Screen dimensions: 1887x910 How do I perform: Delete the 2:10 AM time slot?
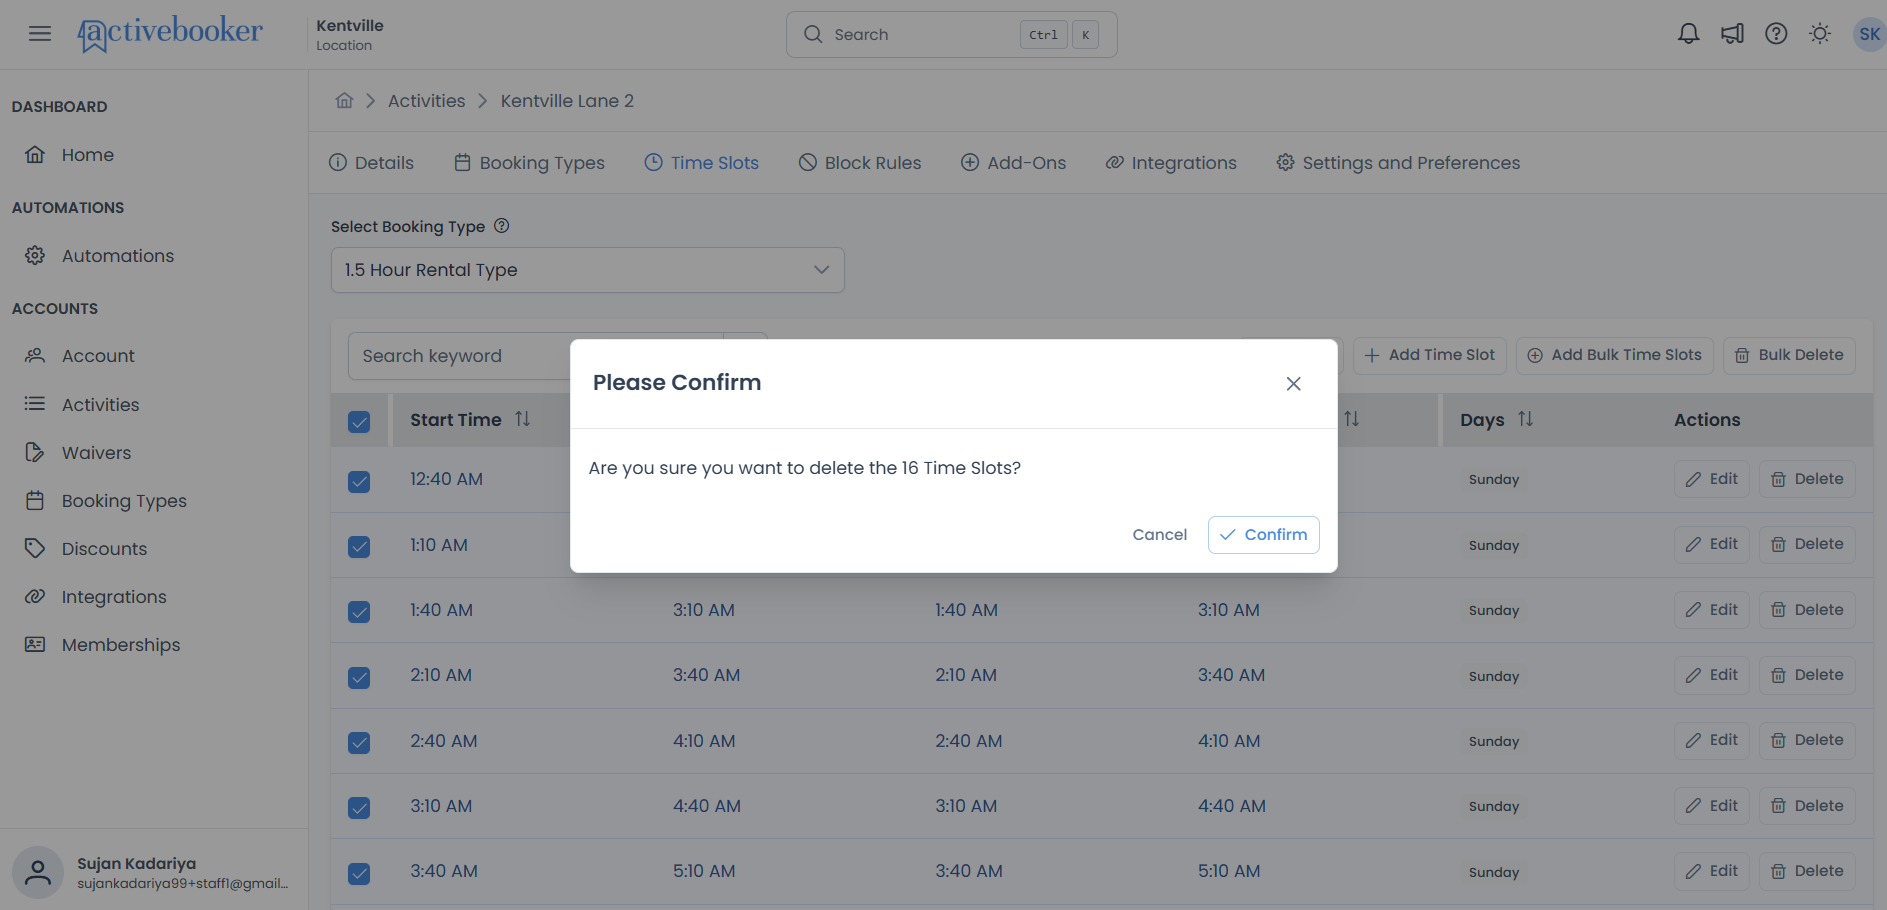click(1807, 675)
